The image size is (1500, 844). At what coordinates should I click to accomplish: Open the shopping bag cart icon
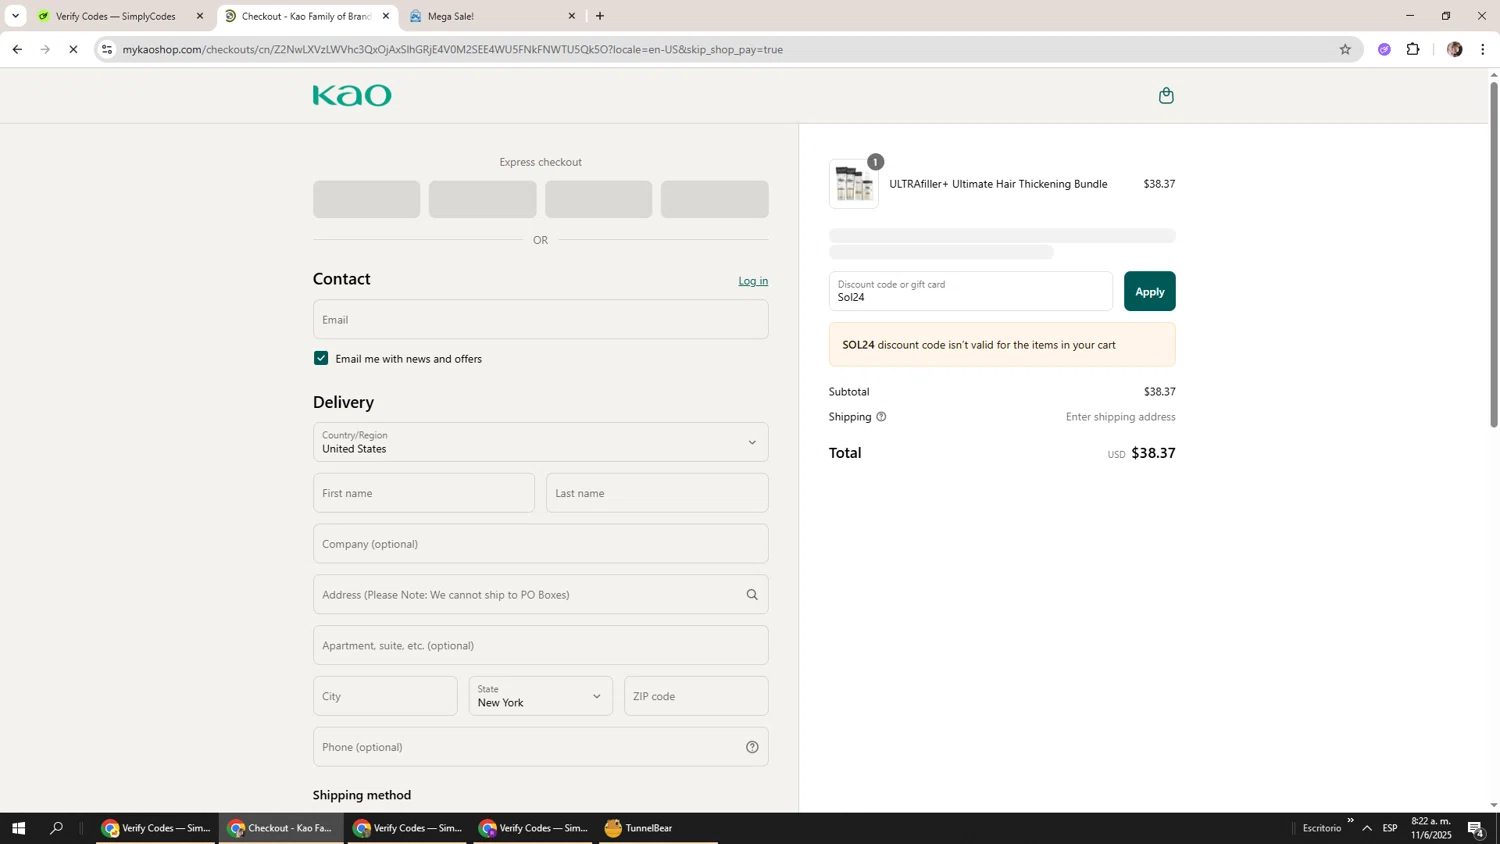pyautogui.click(x=1166, y=96)
